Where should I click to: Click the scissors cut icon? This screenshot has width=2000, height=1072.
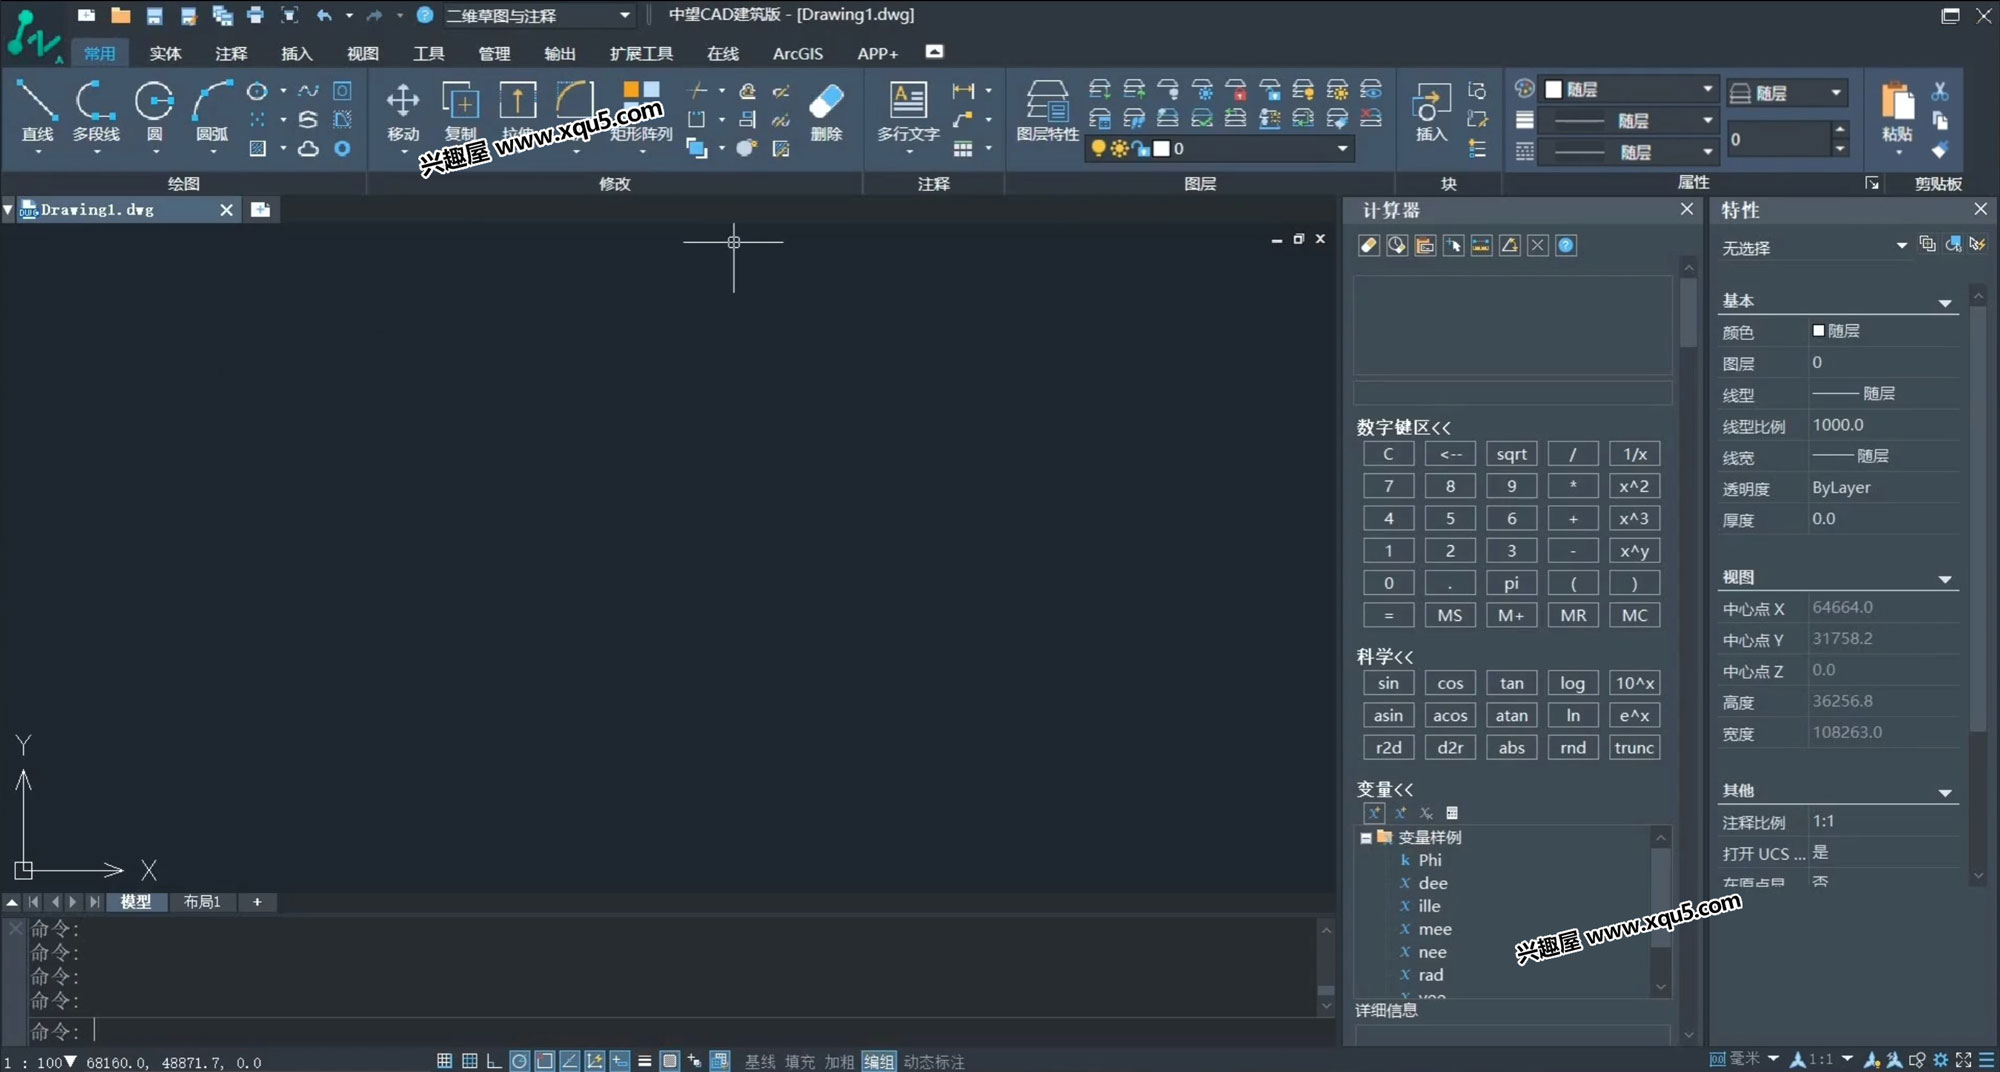(1940, 91)
